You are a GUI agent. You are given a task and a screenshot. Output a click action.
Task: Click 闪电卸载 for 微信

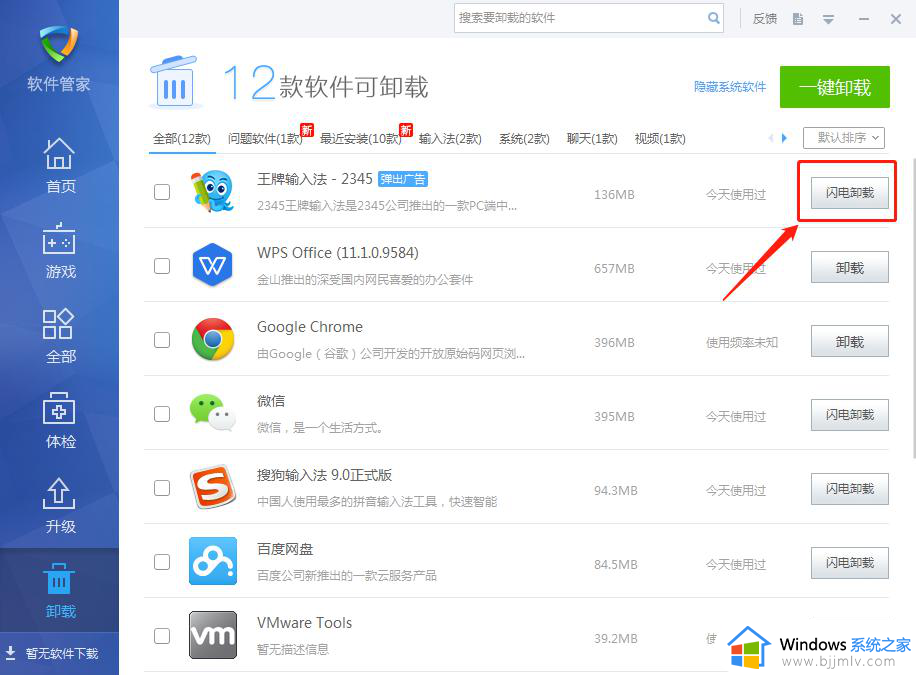849,415
